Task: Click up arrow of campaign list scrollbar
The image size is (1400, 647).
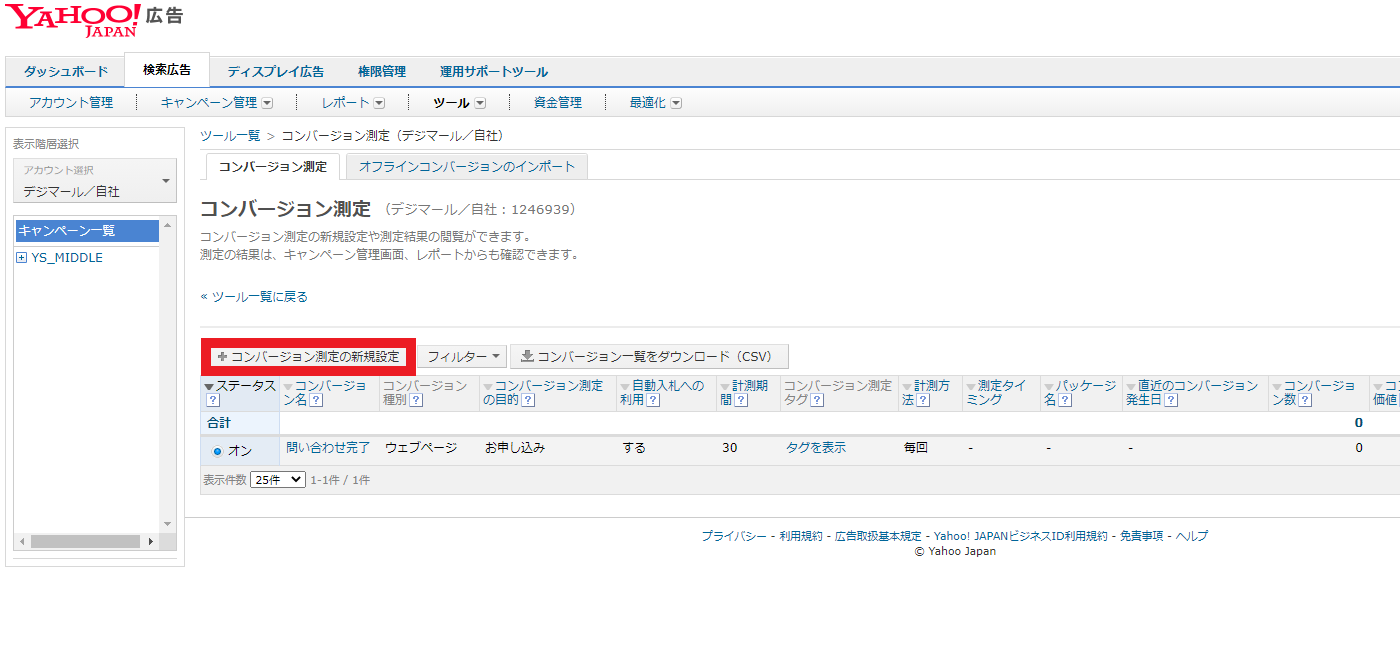Action: [x=168, y=225]
